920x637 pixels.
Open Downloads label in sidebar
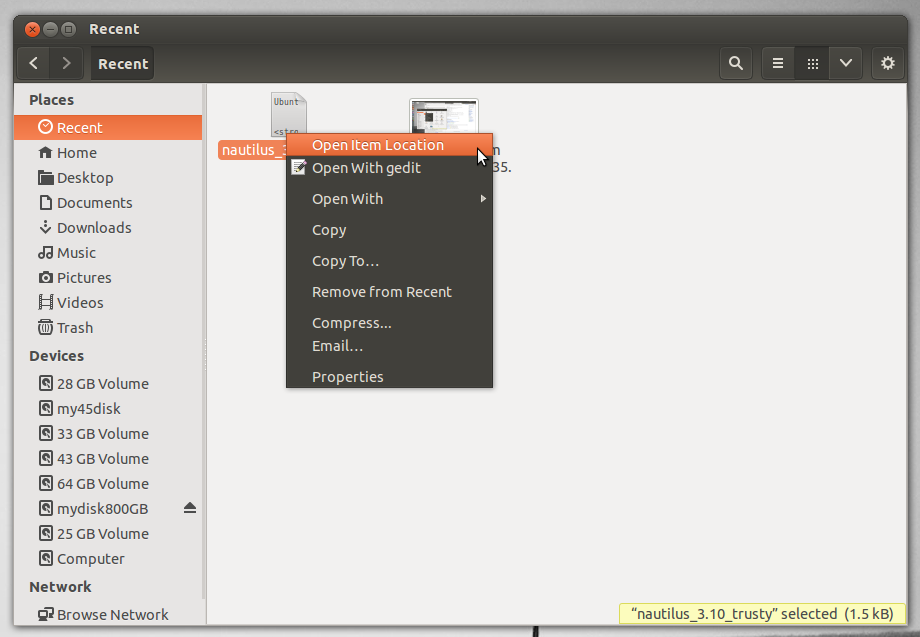[x=94, y=228]
